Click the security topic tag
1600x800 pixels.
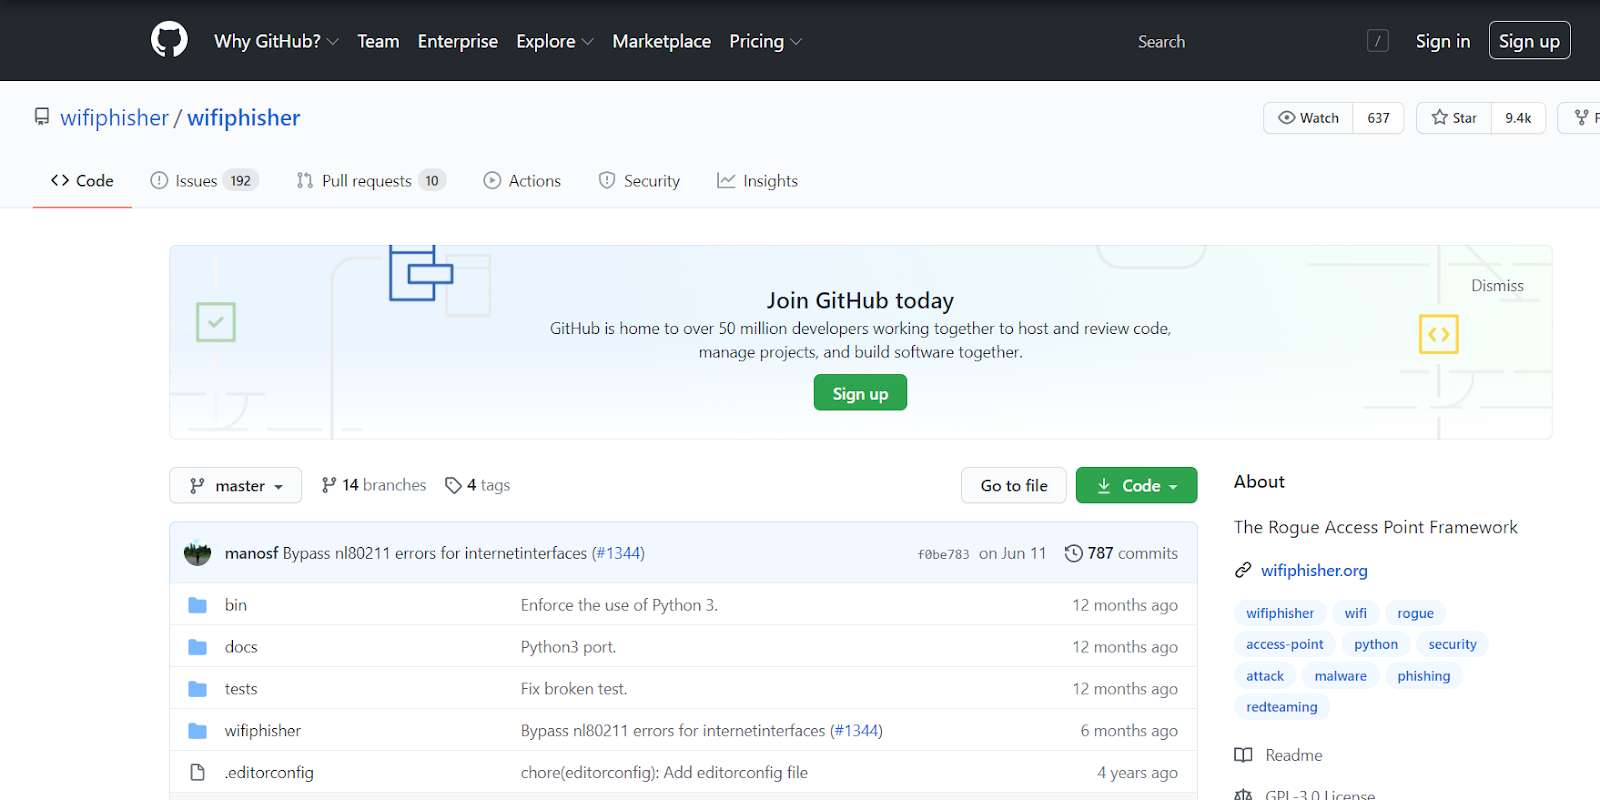(1452, 644)
